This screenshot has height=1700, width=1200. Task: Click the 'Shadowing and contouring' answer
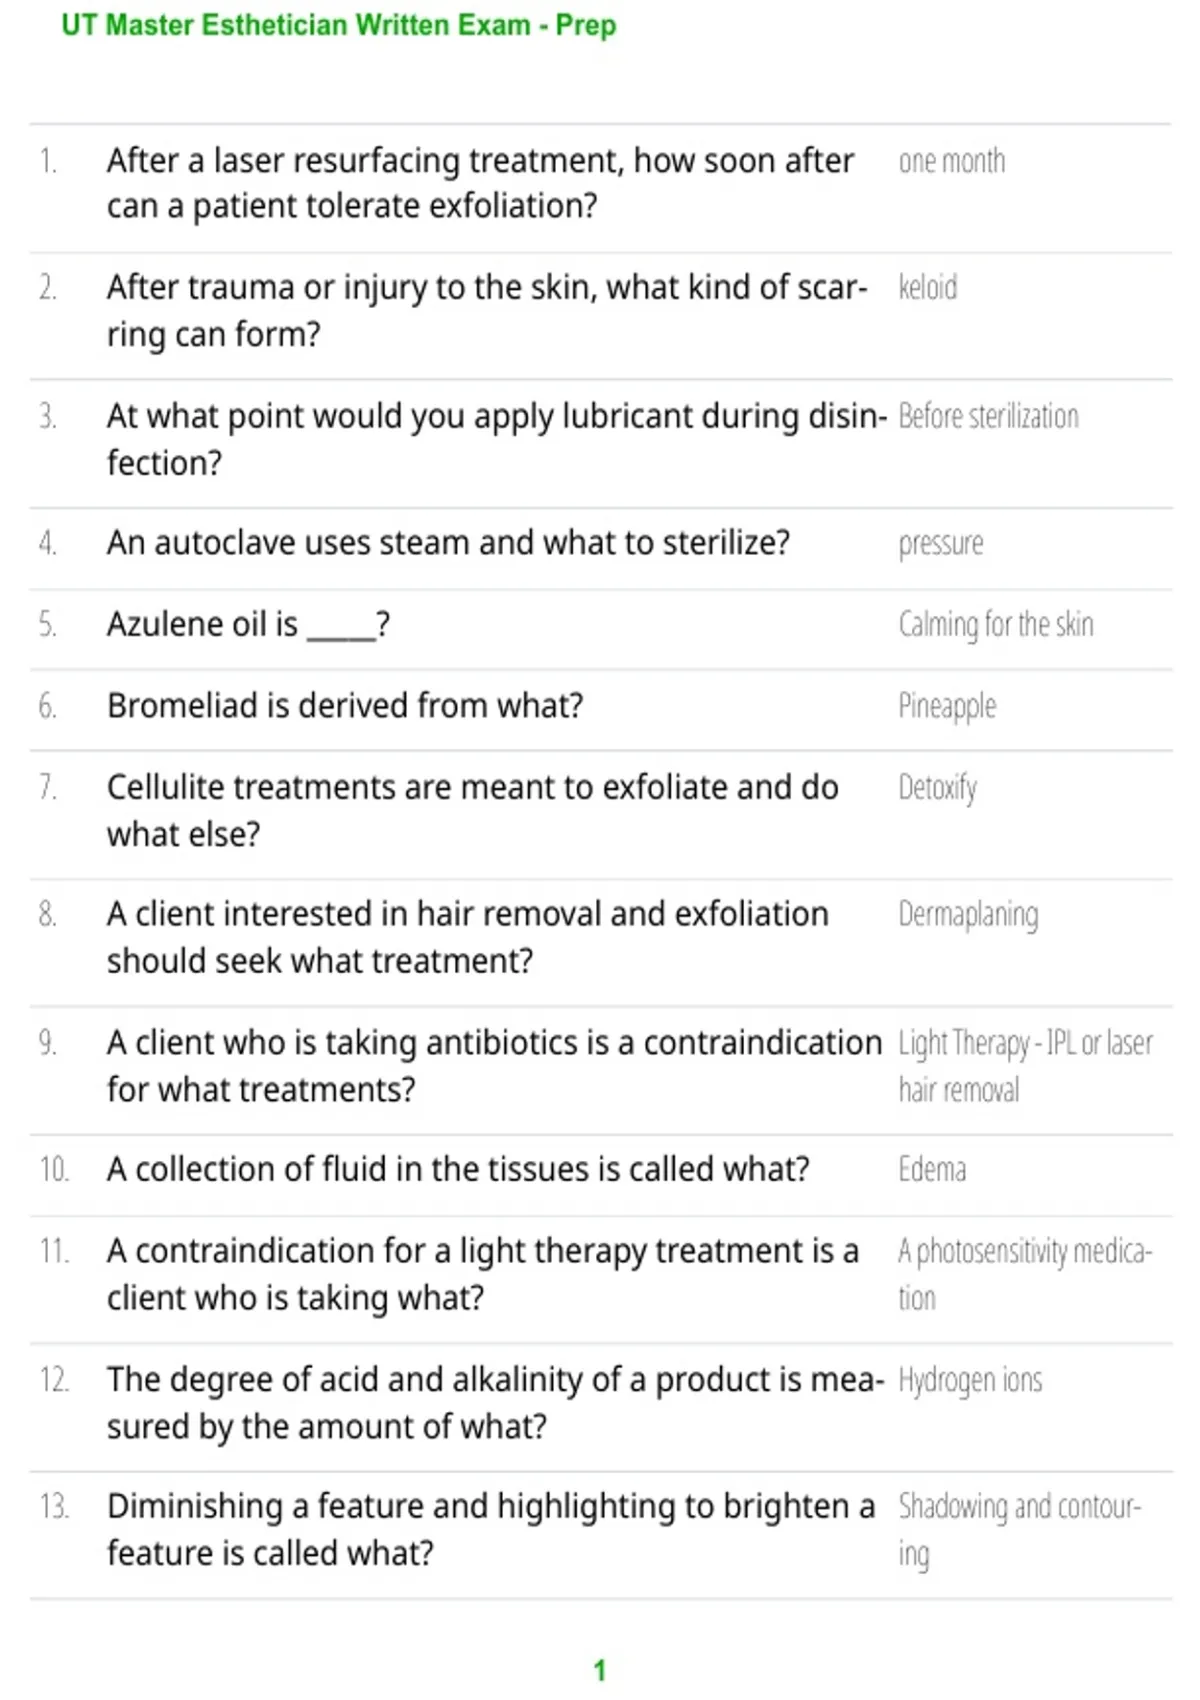pyautogui.click(x=1019, y=1530)
